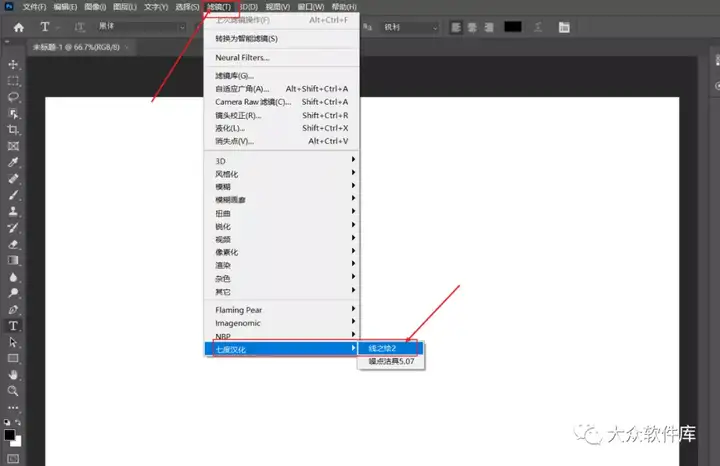Select the Pen tool
Image resolution: width=720 pixels, height=466 pixels.
tap(13, 309)
